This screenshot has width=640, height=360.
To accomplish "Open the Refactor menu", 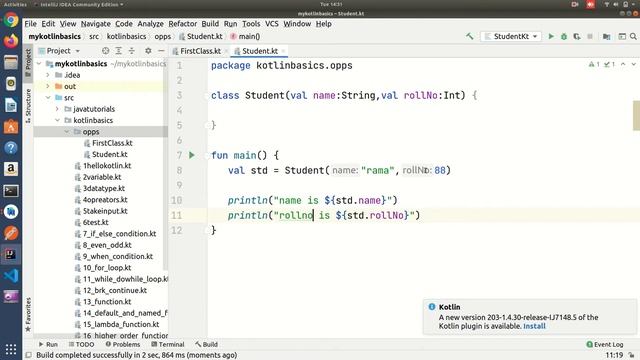I will [x=182, y=24].
